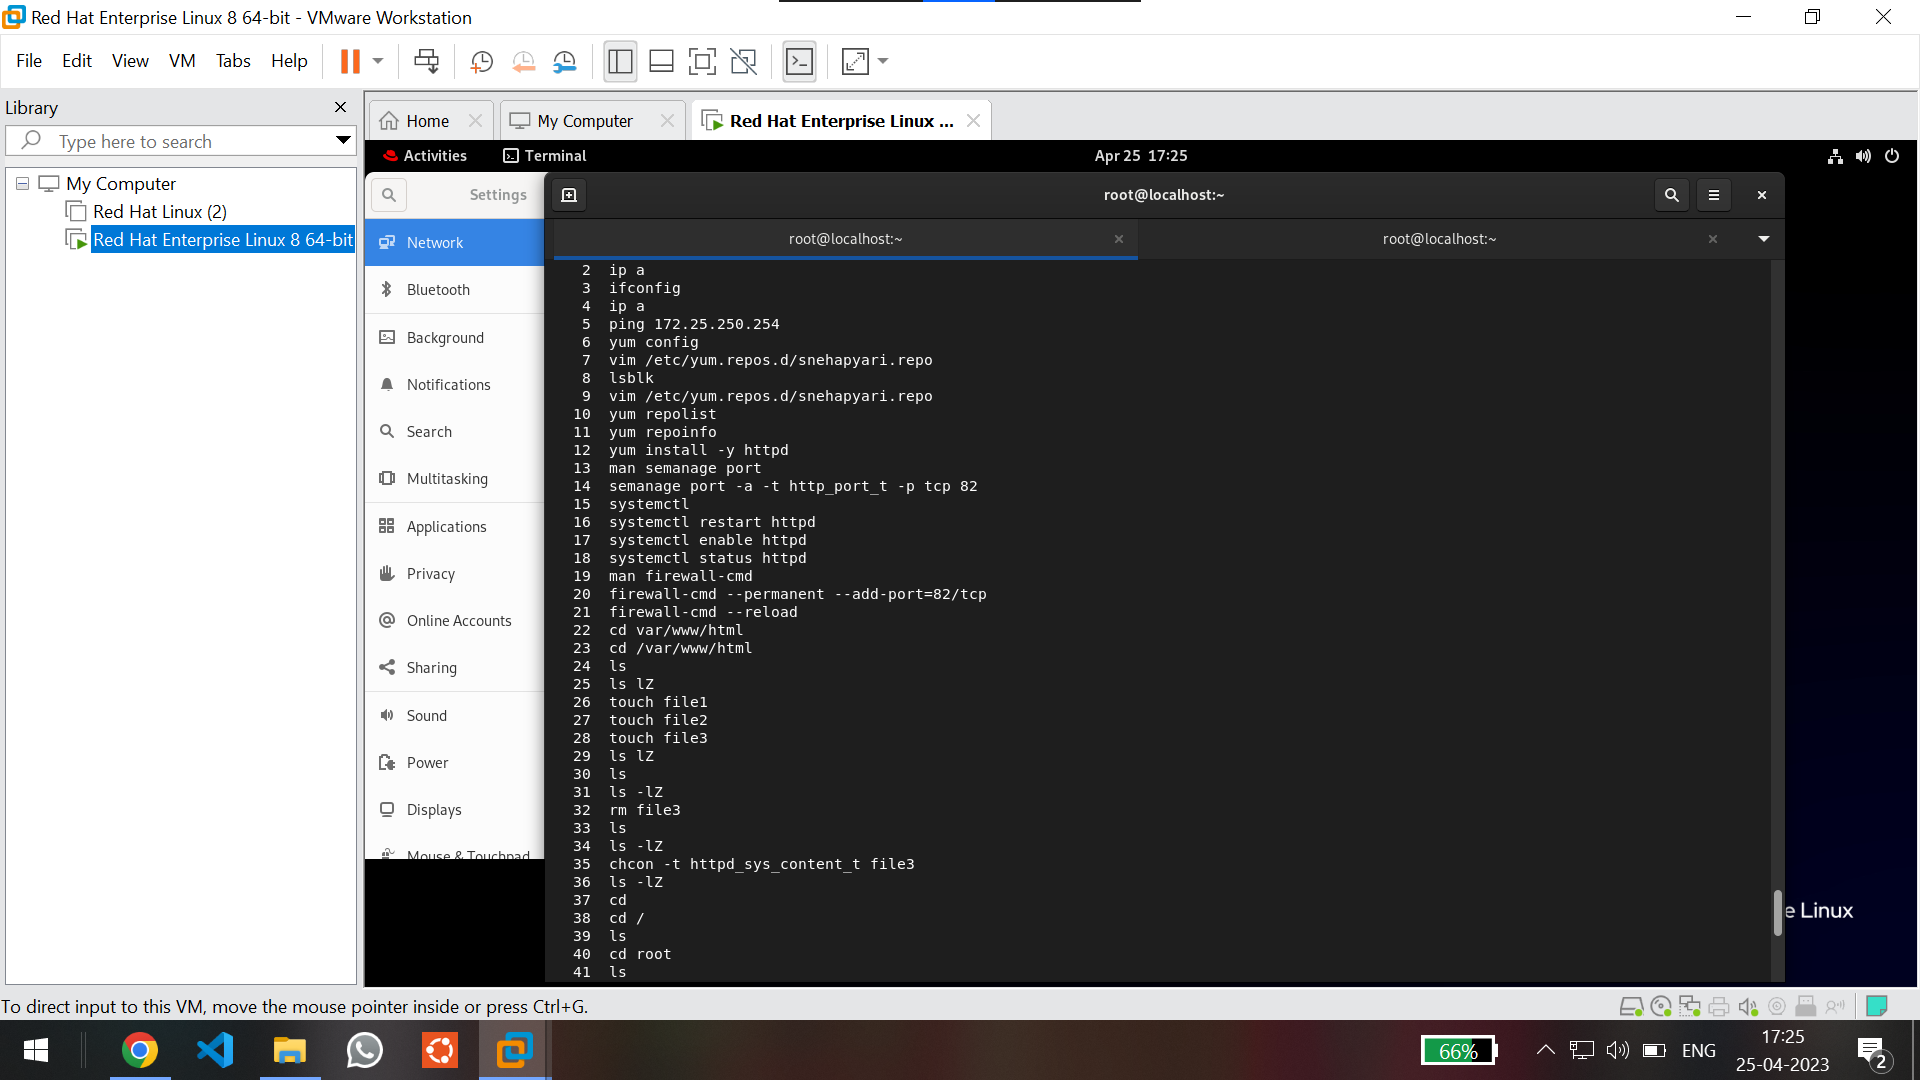Toggle the thumbnail bar view
This screenshot has width=1920, height=1080.
click(661, 62)
